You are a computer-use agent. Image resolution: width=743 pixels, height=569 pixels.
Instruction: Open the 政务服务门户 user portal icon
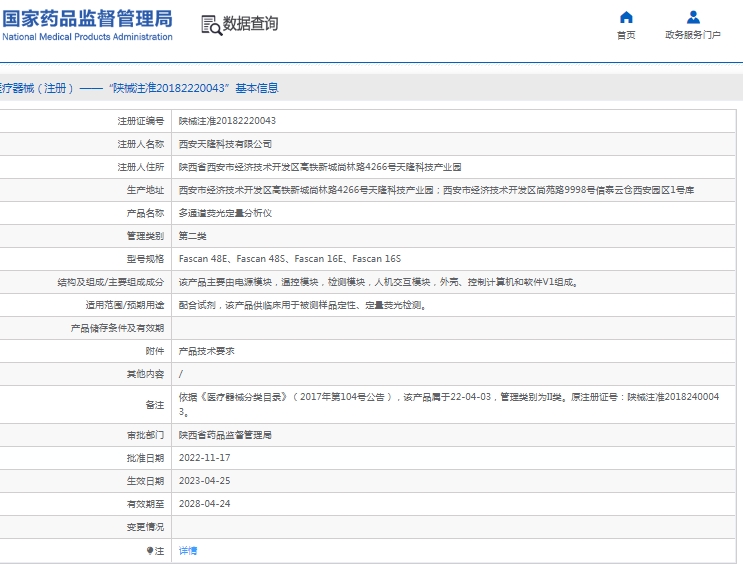pyautogui.click(x=693, y=18)
